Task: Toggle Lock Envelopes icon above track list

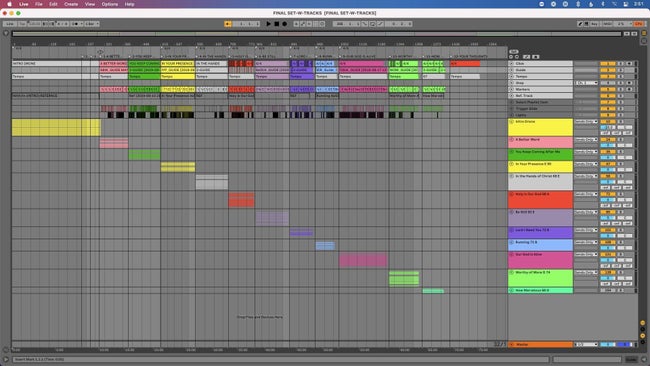Action: [536, 57]
